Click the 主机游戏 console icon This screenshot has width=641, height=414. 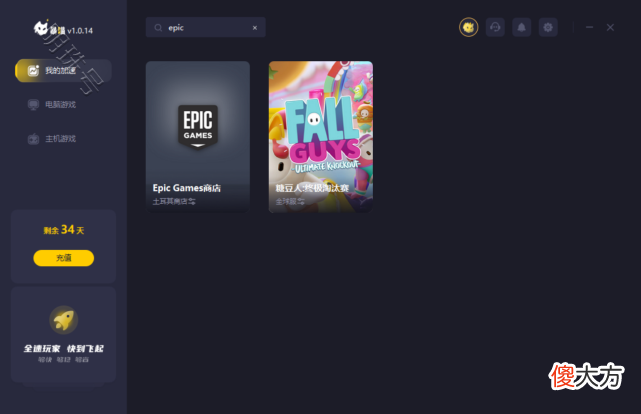coord(33,139)
